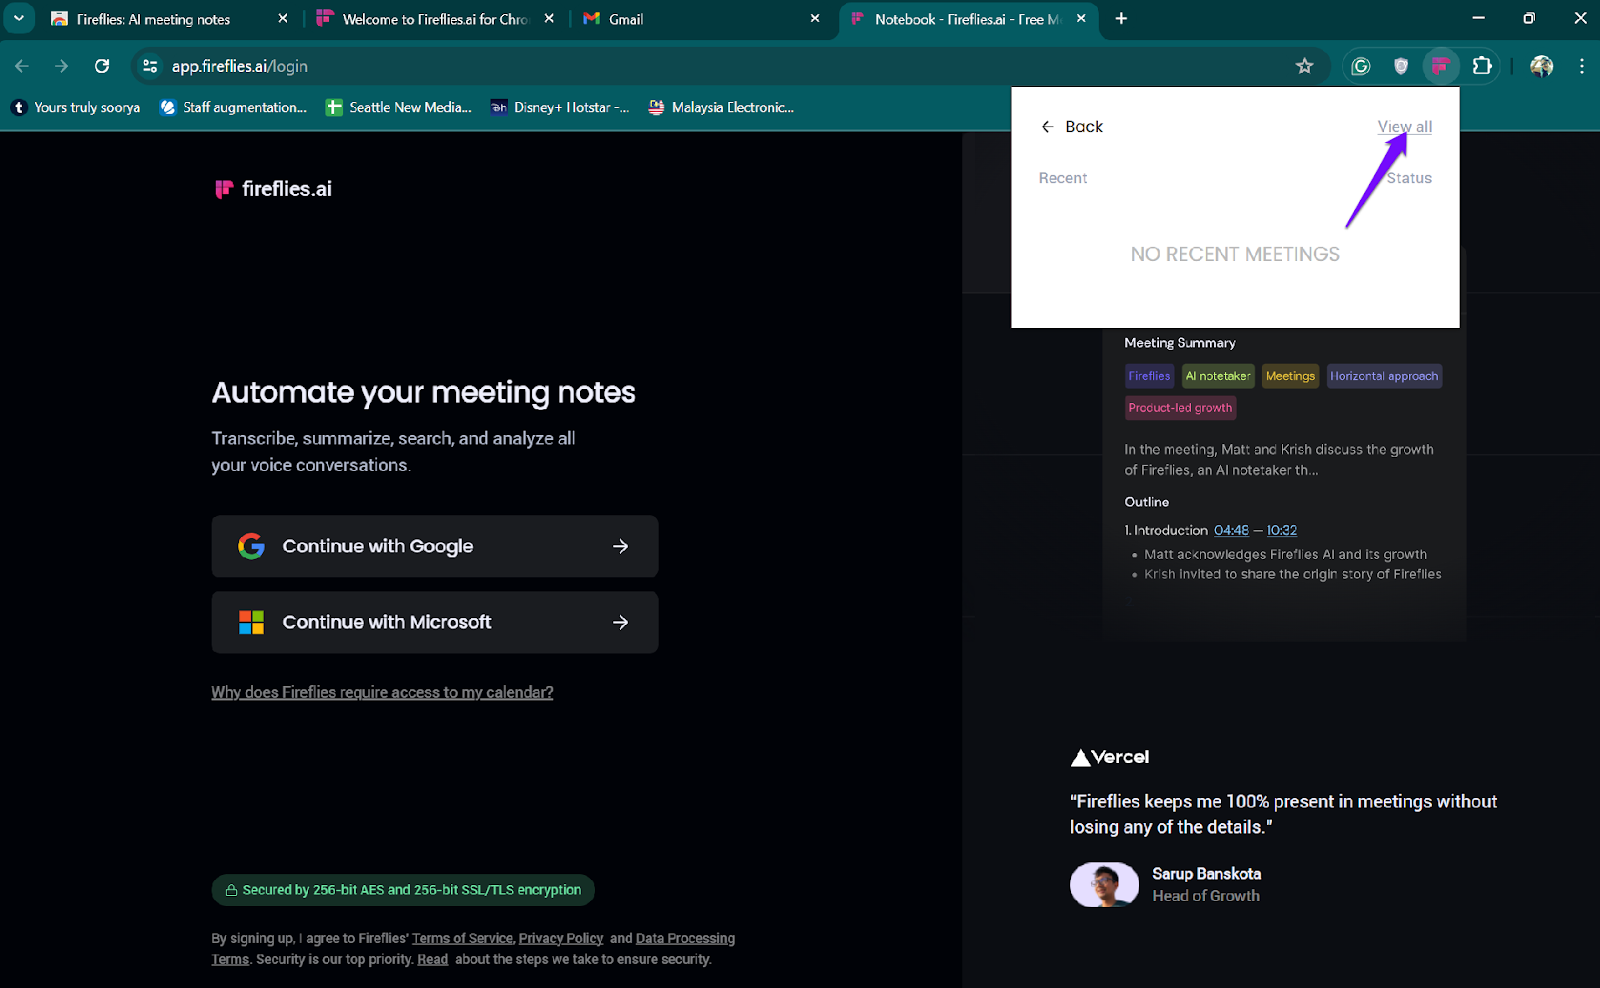
Task: Open the shield extension icon
Action: [1401, 66]
